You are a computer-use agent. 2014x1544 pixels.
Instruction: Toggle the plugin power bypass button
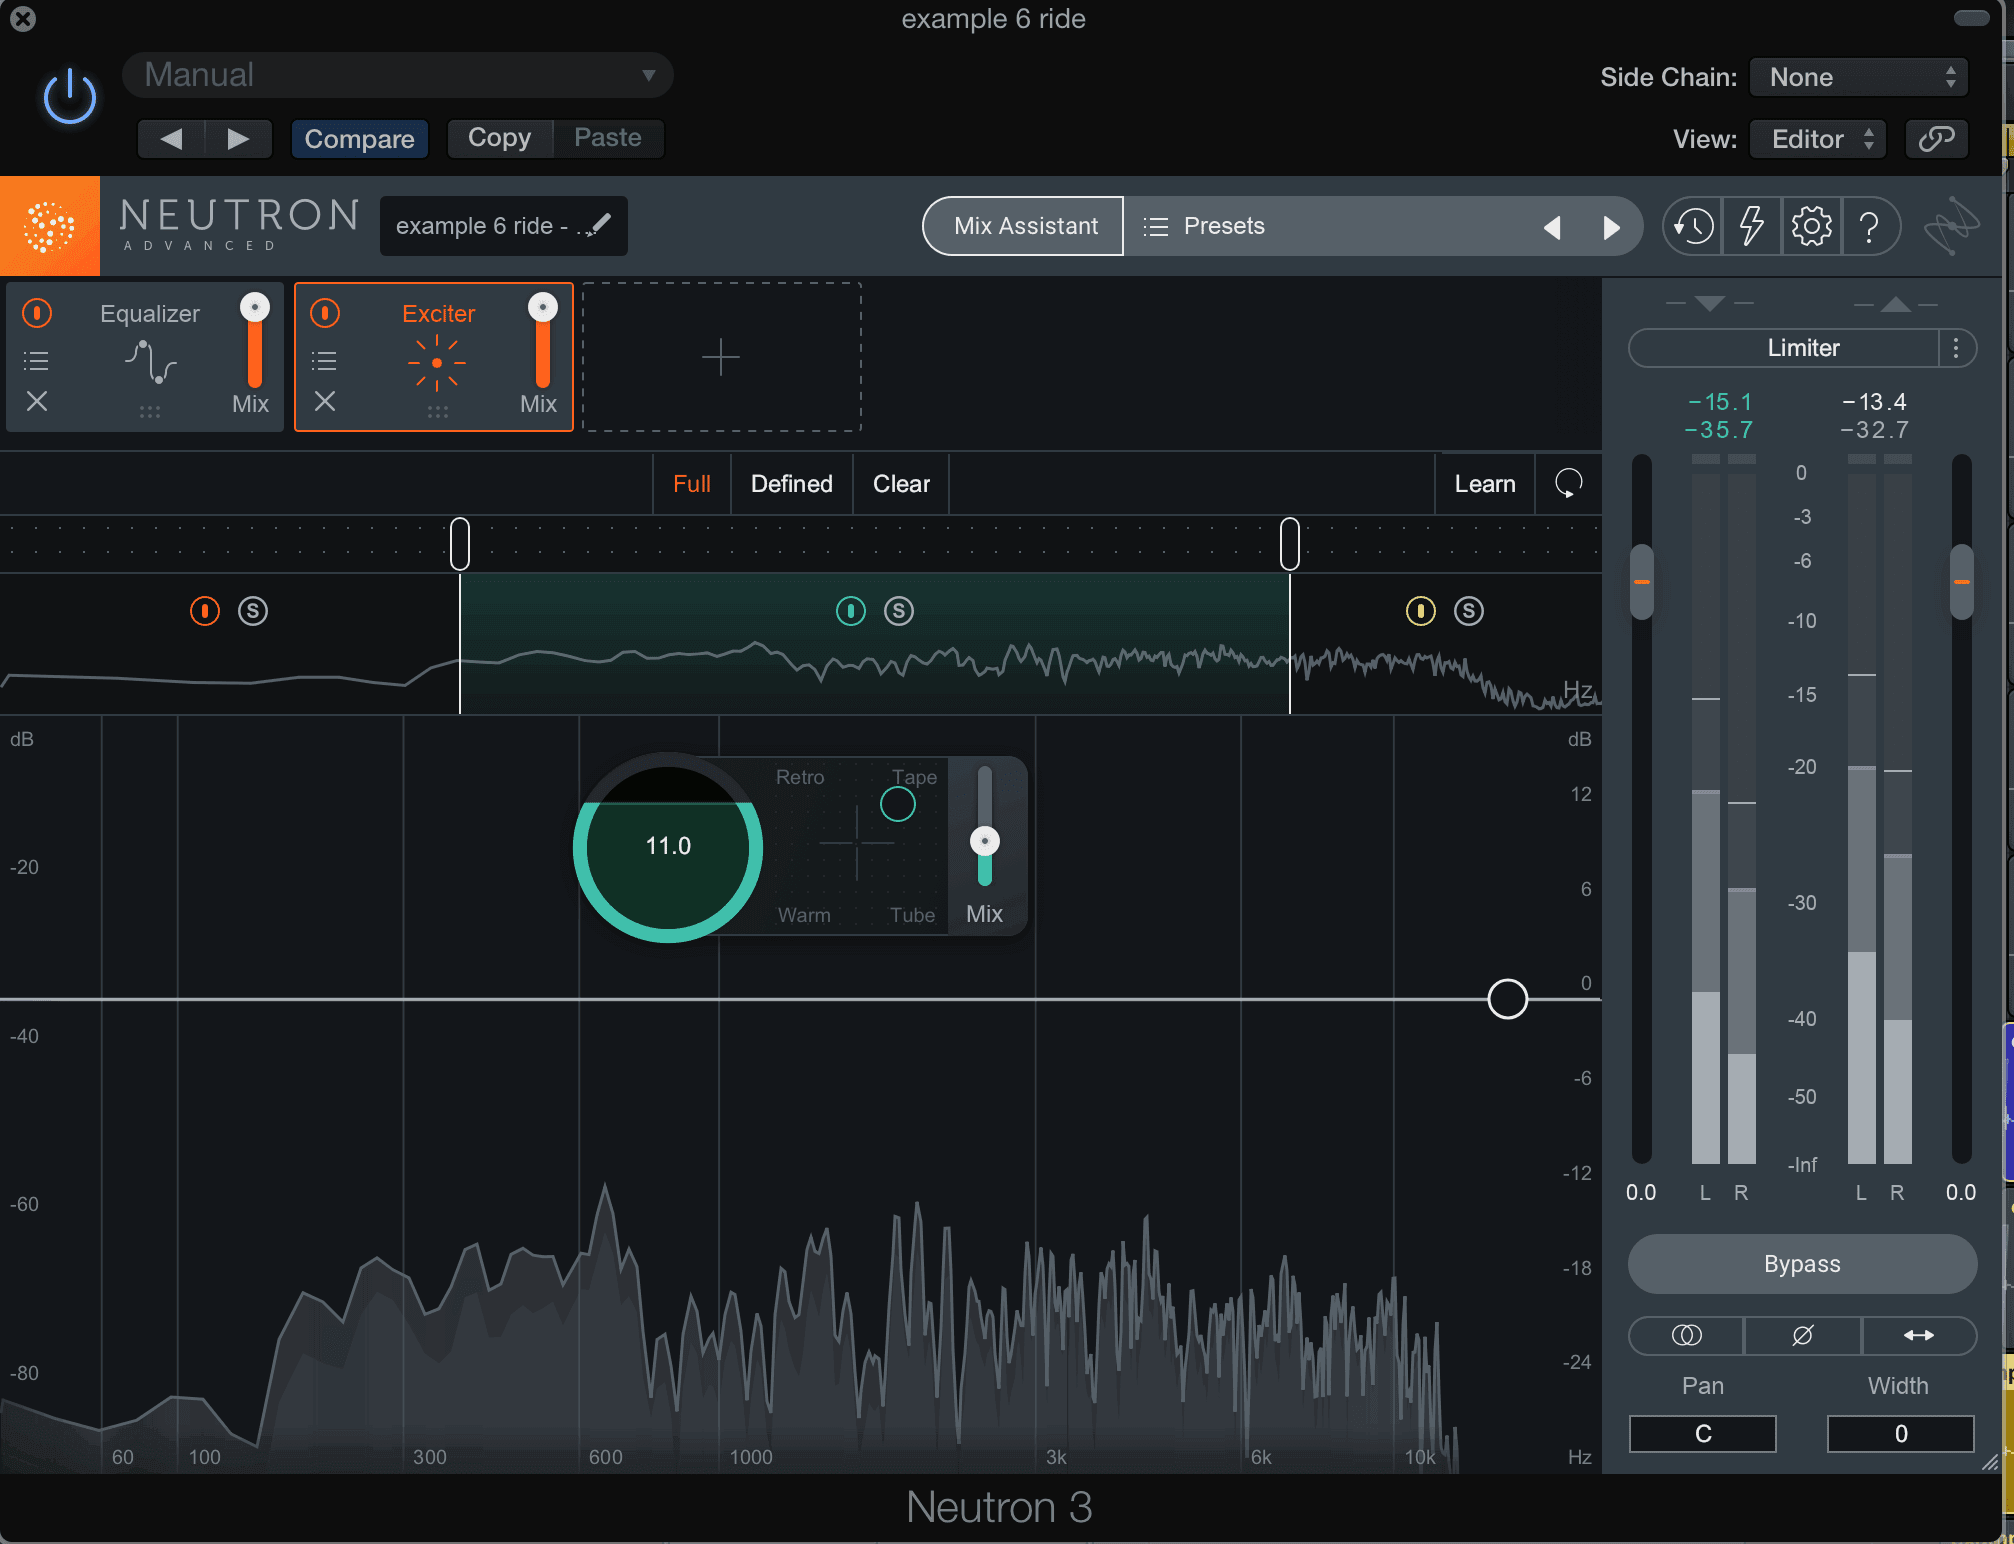click(x=70, y=97)
